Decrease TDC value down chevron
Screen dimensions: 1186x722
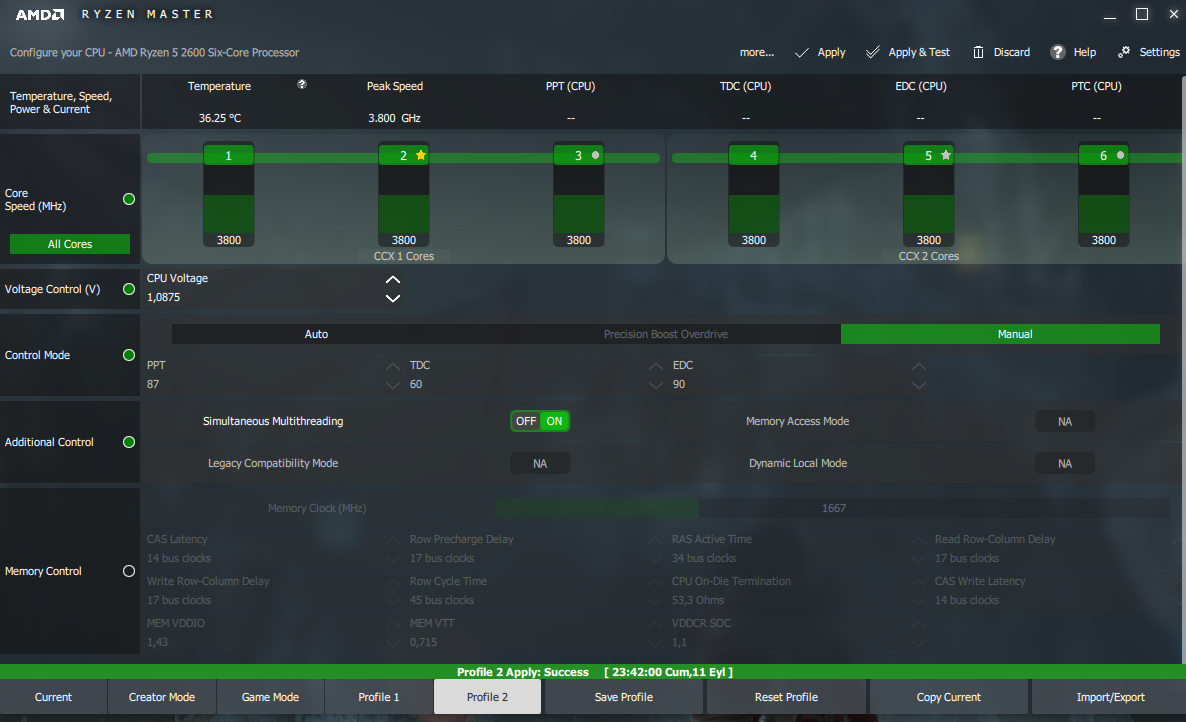point(656,385)
